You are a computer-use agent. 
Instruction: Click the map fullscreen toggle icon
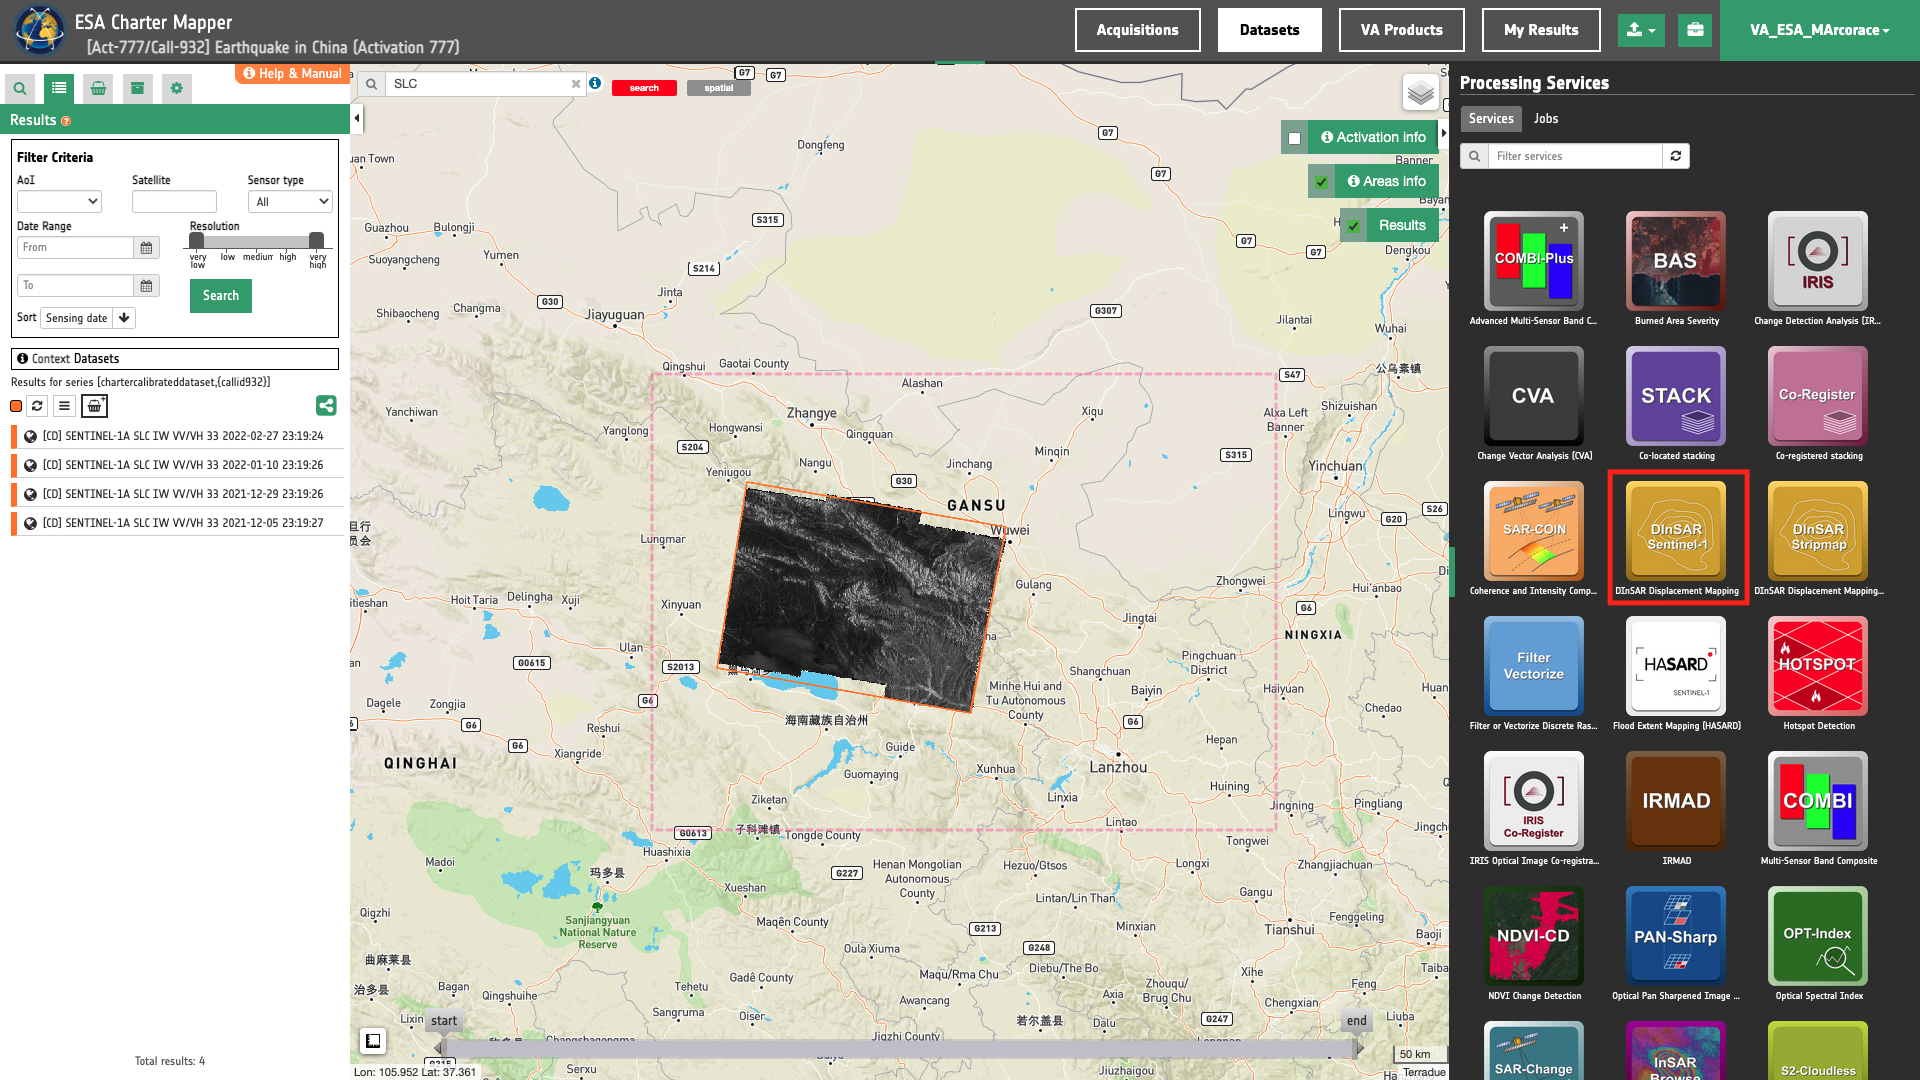373,1041
